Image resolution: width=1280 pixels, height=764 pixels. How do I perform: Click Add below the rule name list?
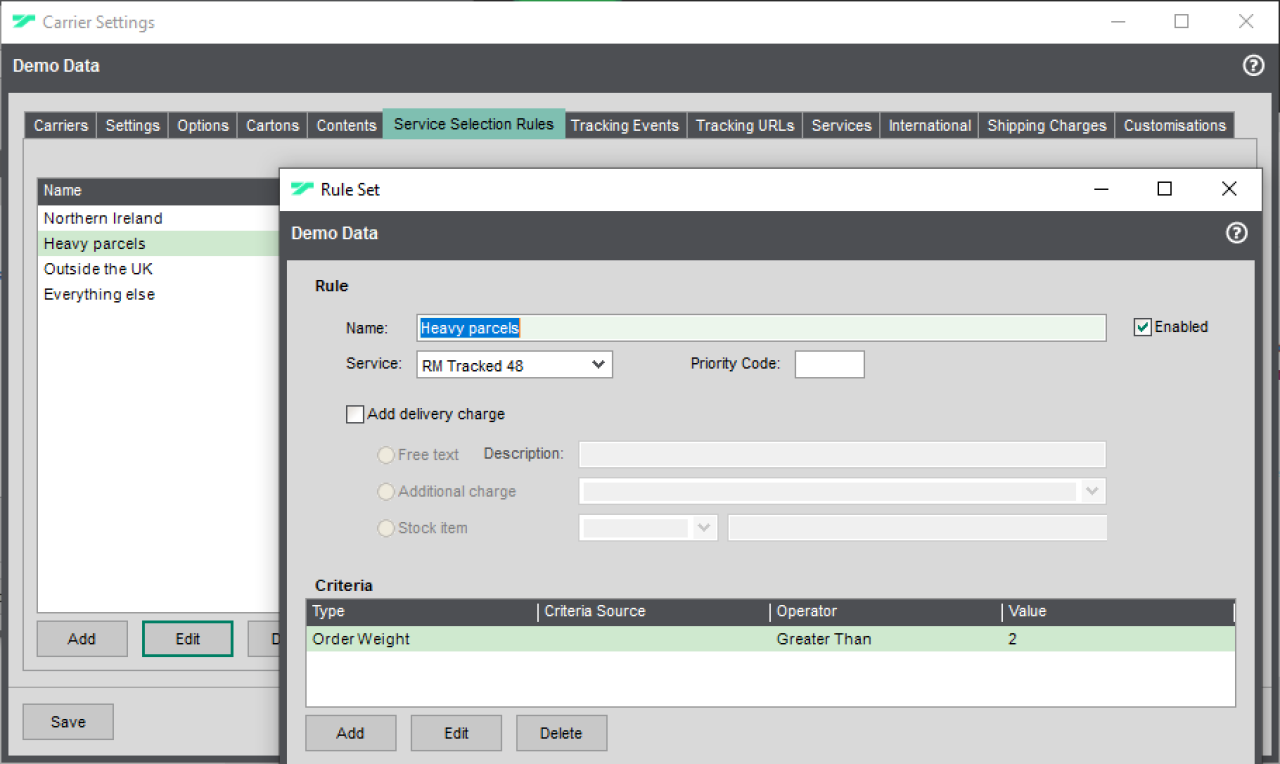coord(82,639)
